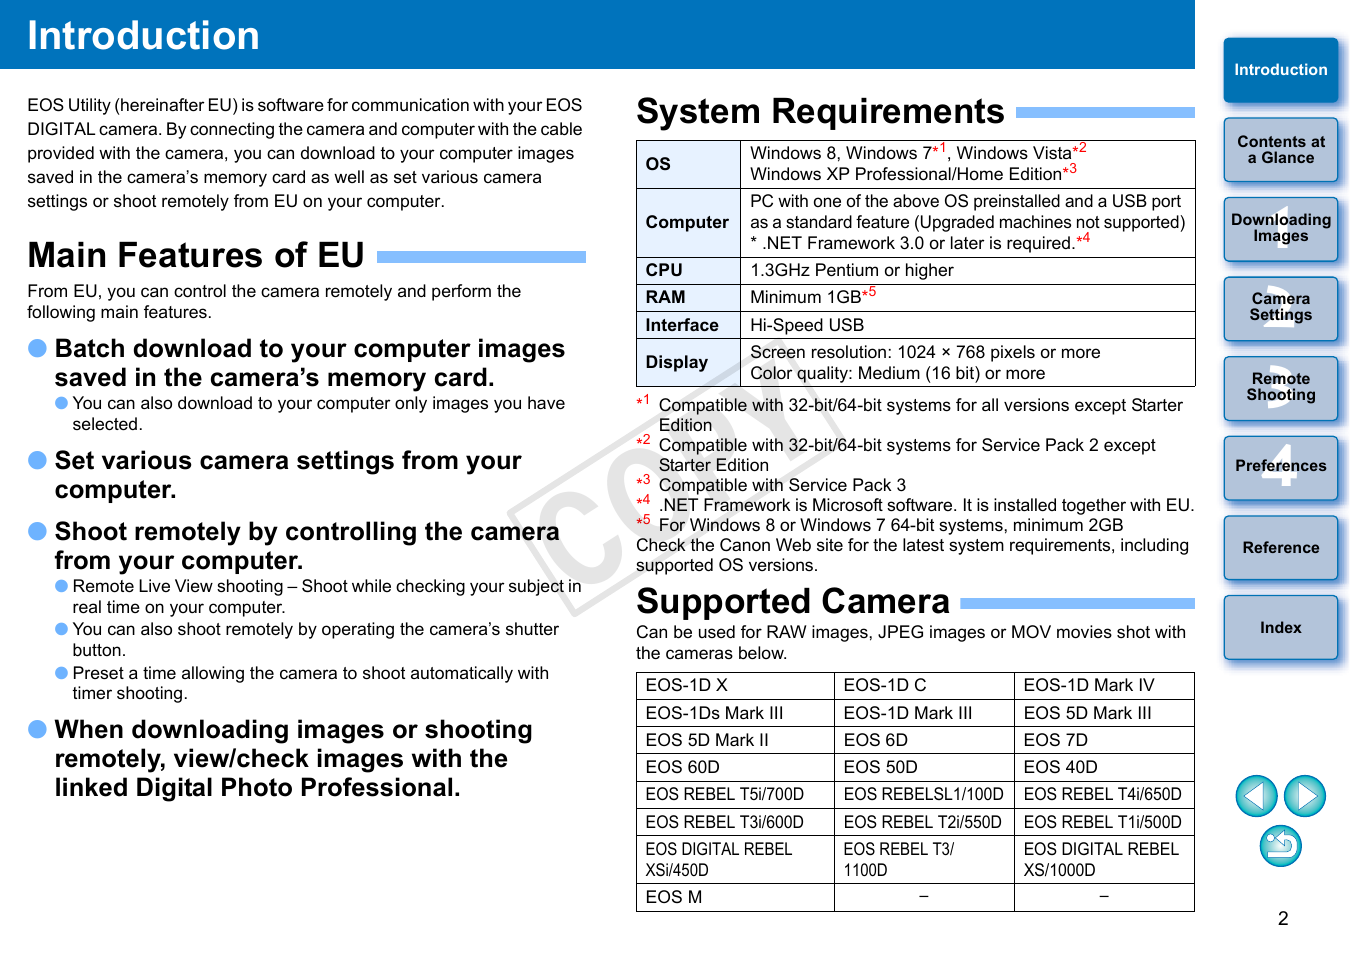Viewport: 1350px width, 954px height.
Task: Open the Introduction tab
Action: pyautogui.click(x=1281, y=70)
